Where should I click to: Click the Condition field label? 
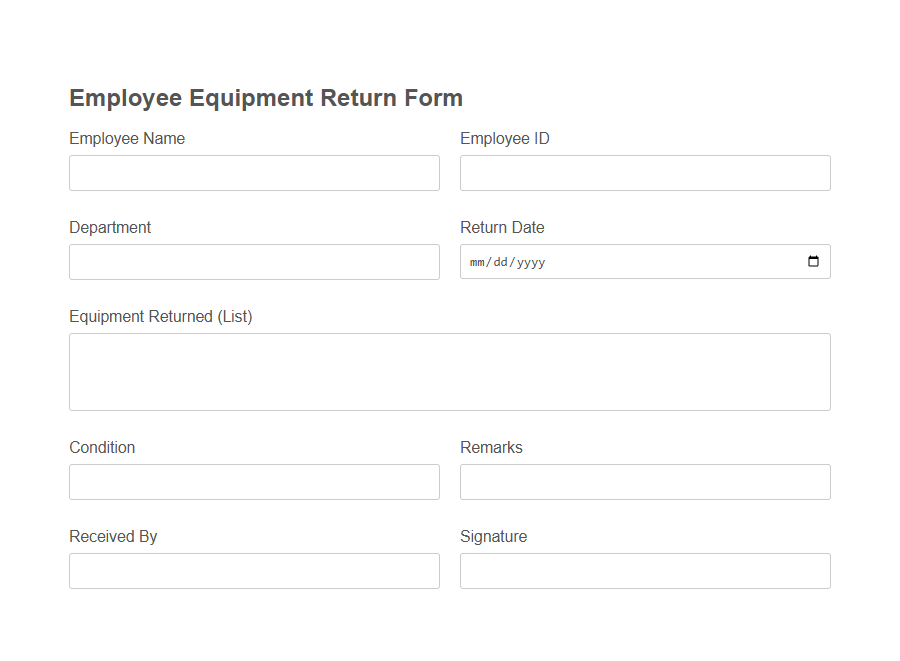102,447
